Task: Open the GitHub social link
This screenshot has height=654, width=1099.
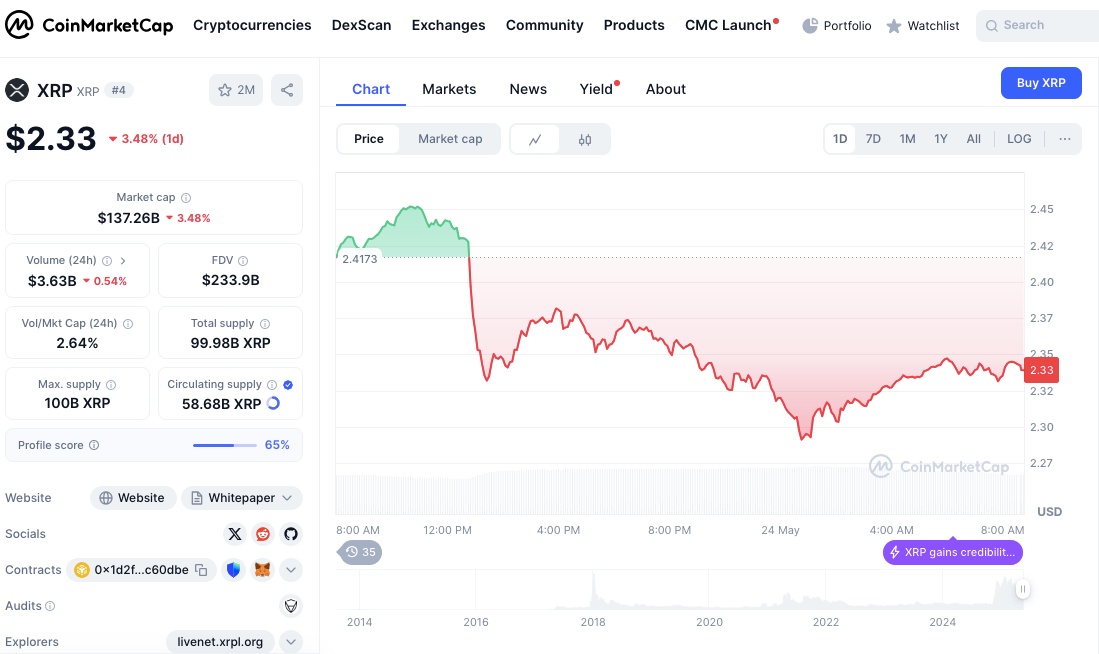Action: coord(290,534)
